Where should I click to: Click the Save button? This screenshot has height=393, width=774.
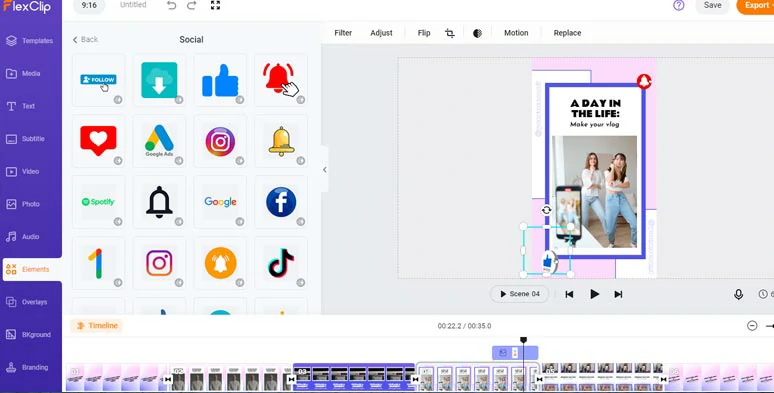712,5
